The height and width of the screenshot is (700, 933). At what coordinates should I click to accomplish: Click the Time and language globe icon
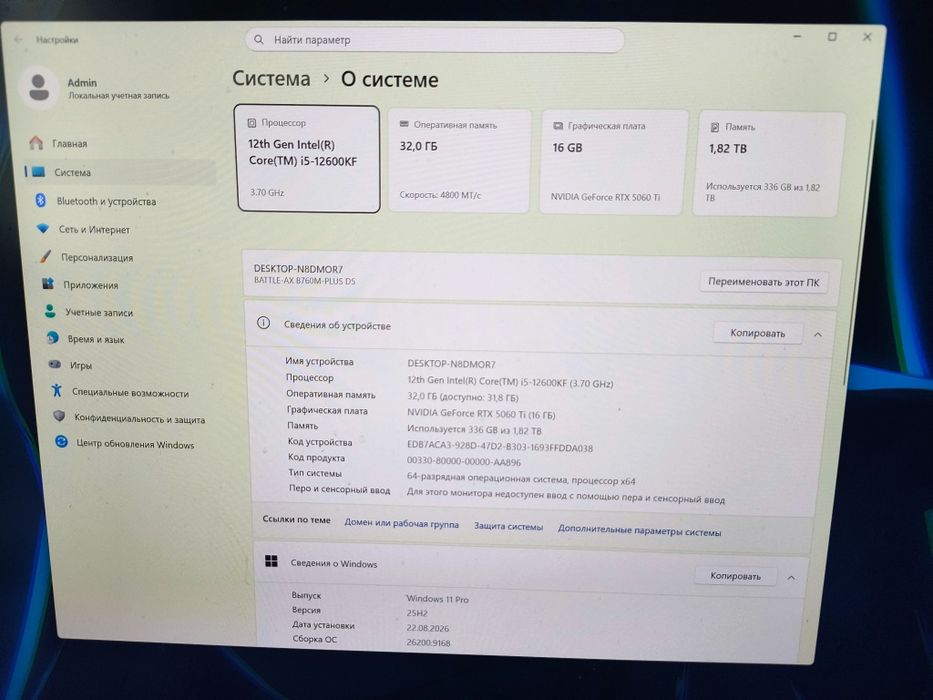pos(52,338)
